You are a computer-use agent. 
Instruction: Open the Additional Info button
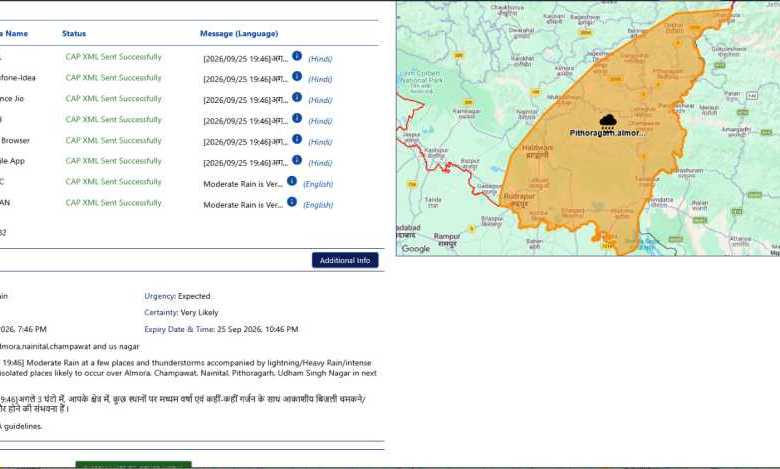click(345, 260)
